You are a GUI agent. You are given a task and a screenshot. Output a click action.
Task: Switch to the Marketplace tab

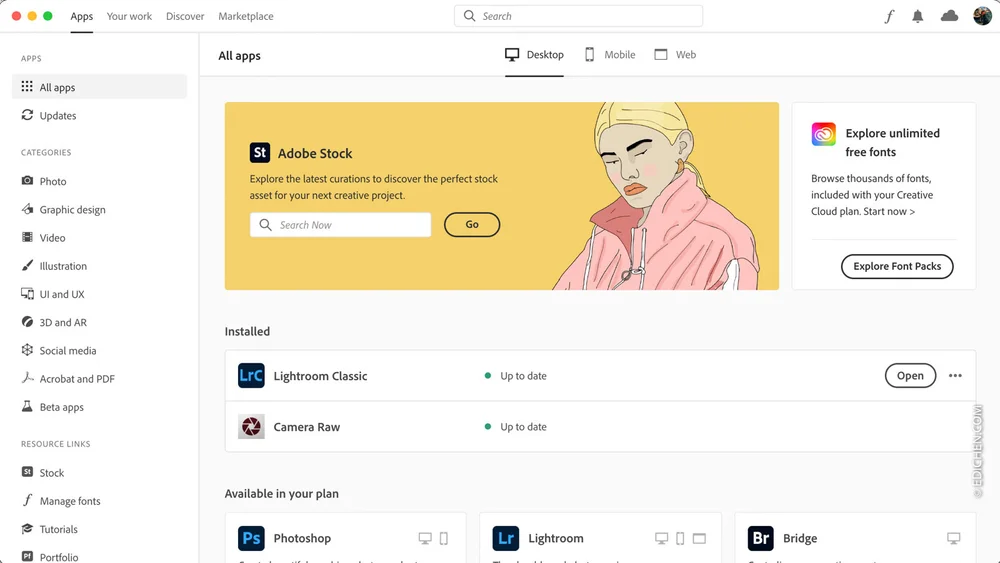point(246,16)
